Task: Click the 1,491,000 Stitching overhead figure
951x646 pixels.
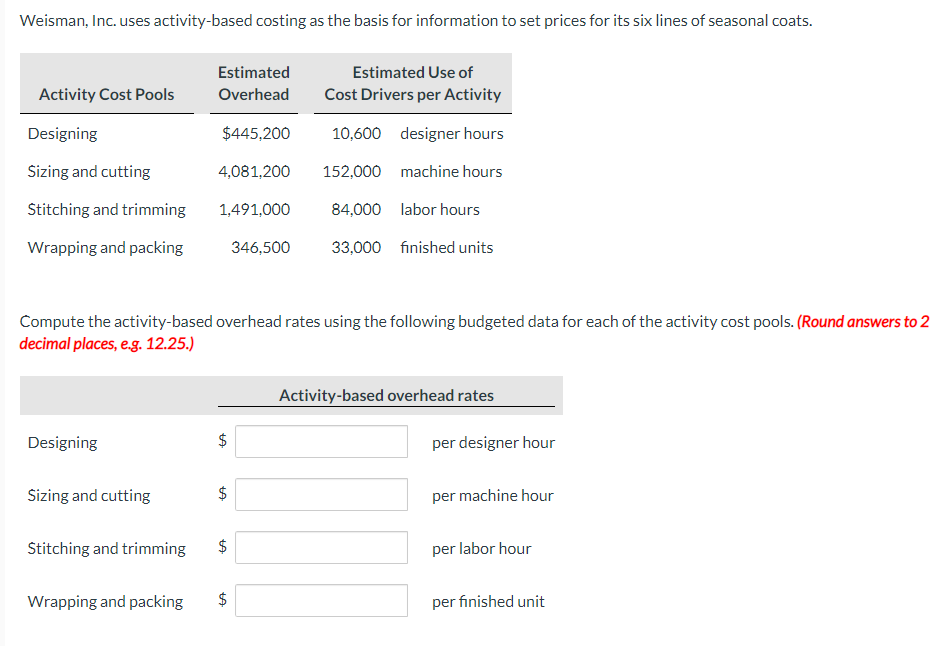Action: (x=257, y=209)
